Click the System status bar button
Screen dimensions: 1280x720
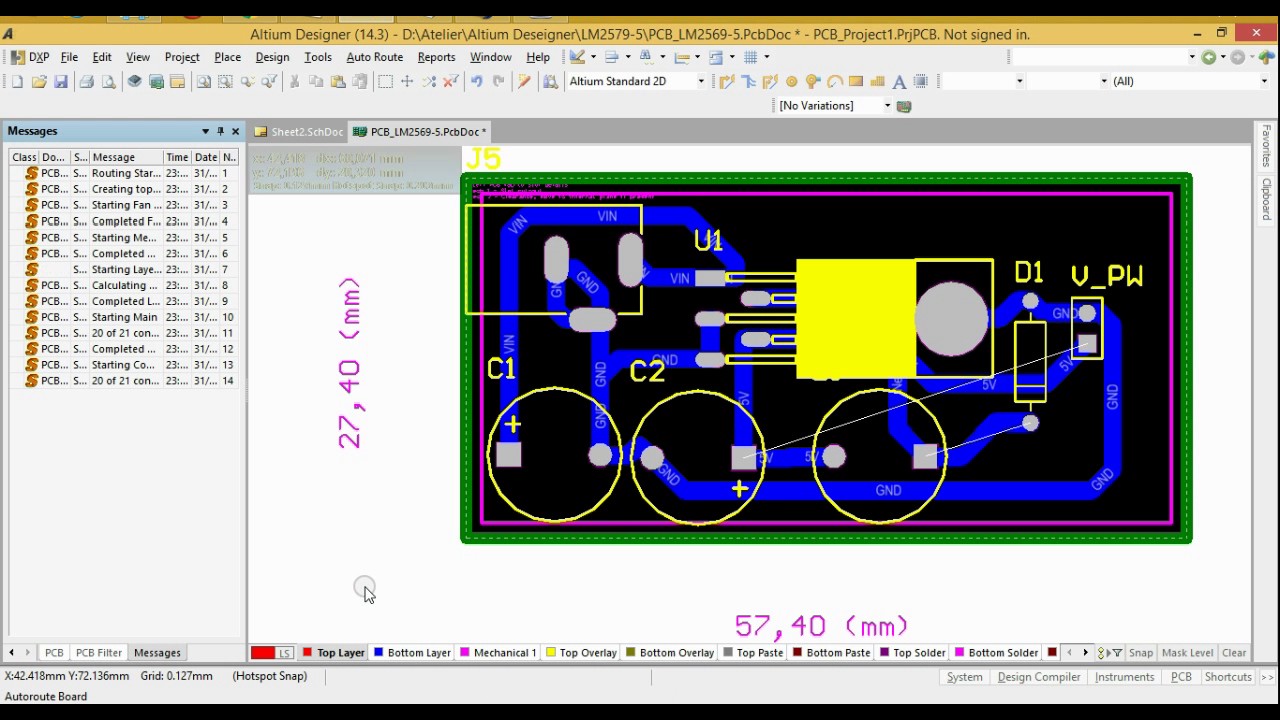point(965,677)
